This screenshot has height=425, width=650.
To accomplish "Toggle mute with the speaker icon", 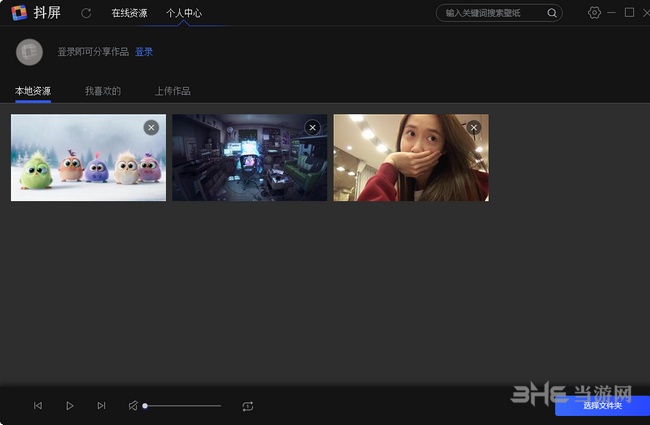I will tap(133, 406).
